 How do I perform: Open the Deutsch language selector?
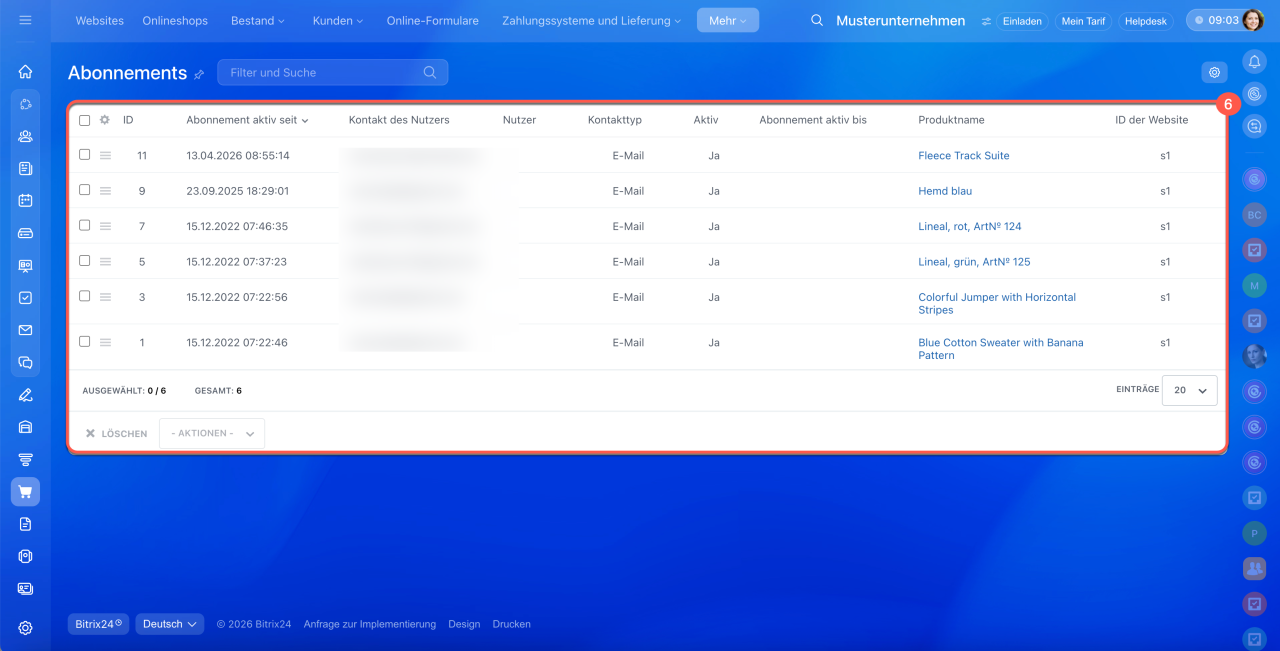click(170, 624)
